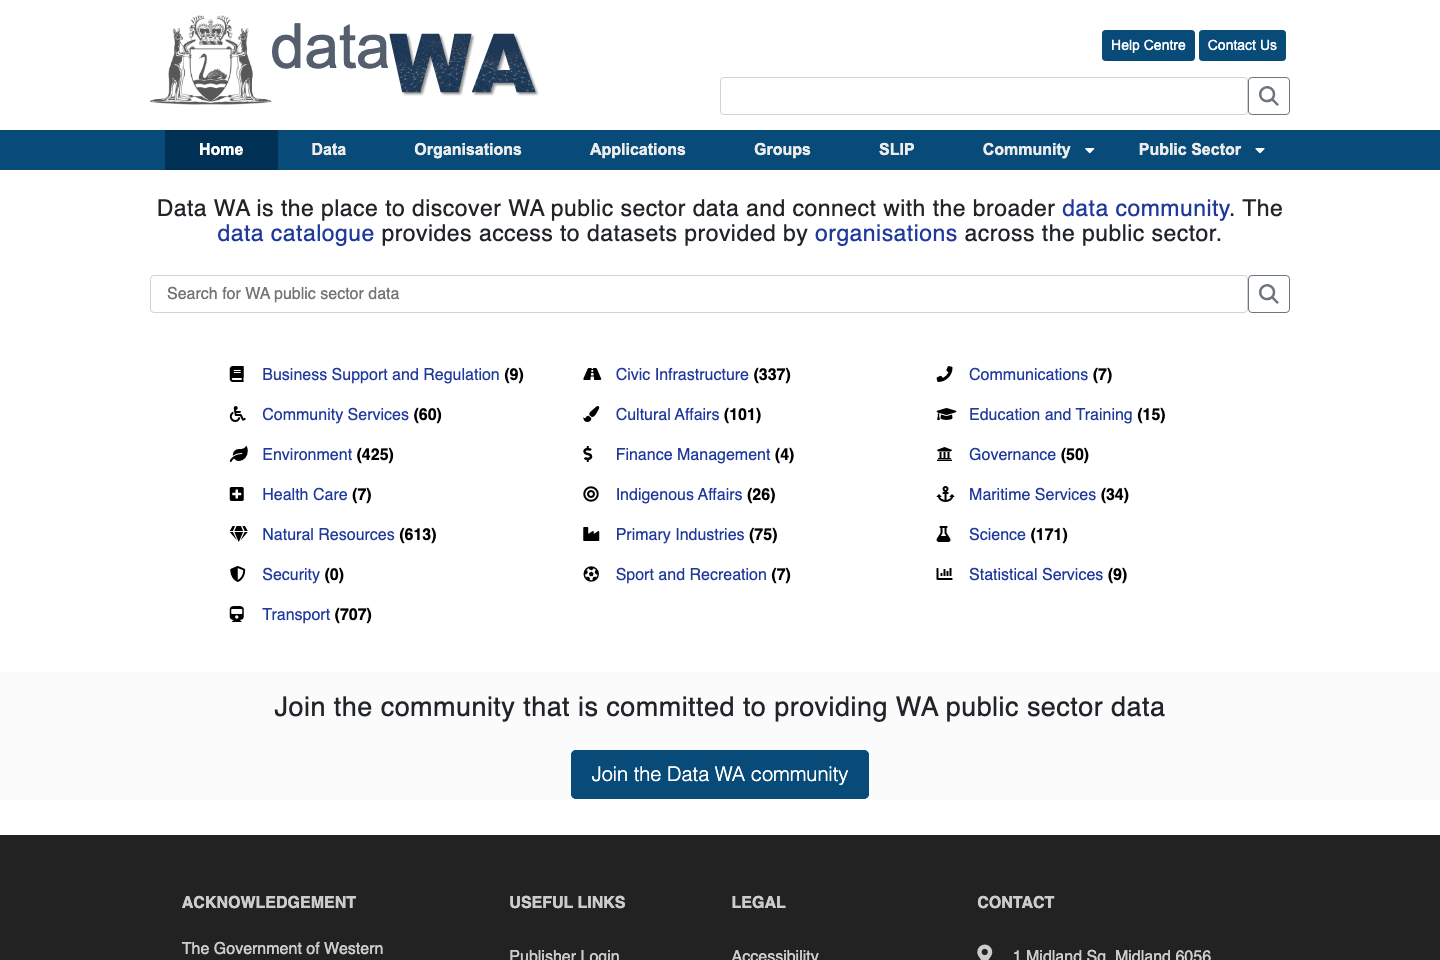Click the bar chart icon beside Statistical Services
The width and height of the screenshot is (1440, 960).
click(944, 574)
